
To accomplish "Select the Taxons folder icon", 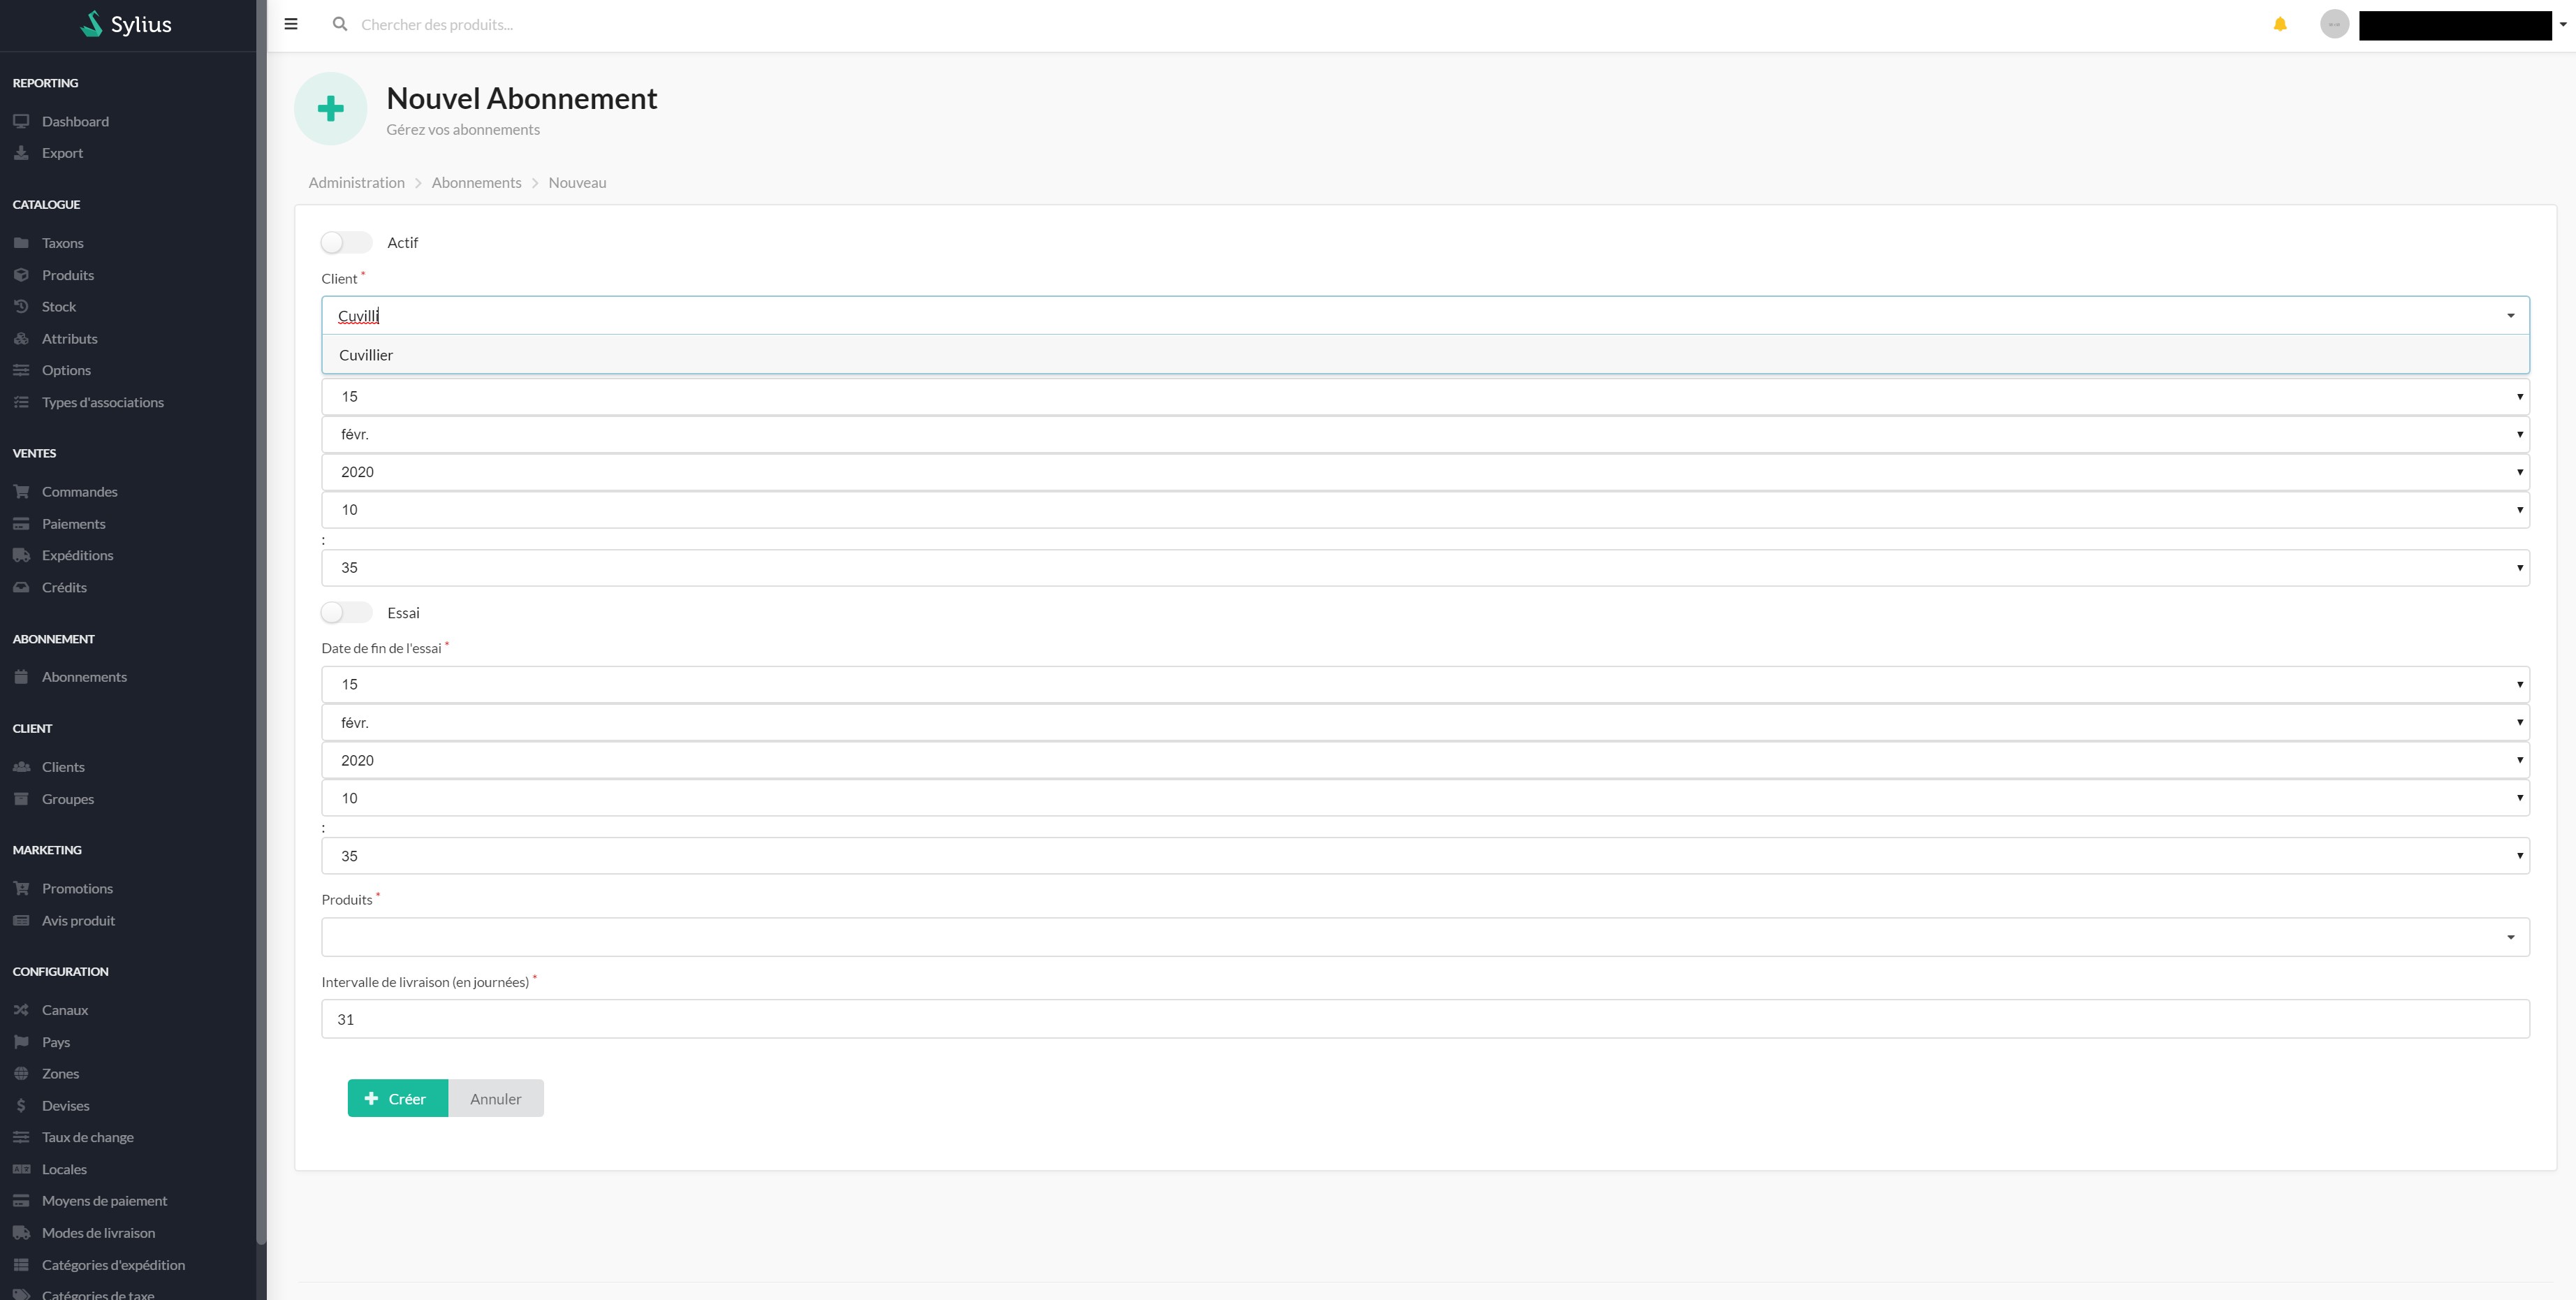I will [22, 242].
